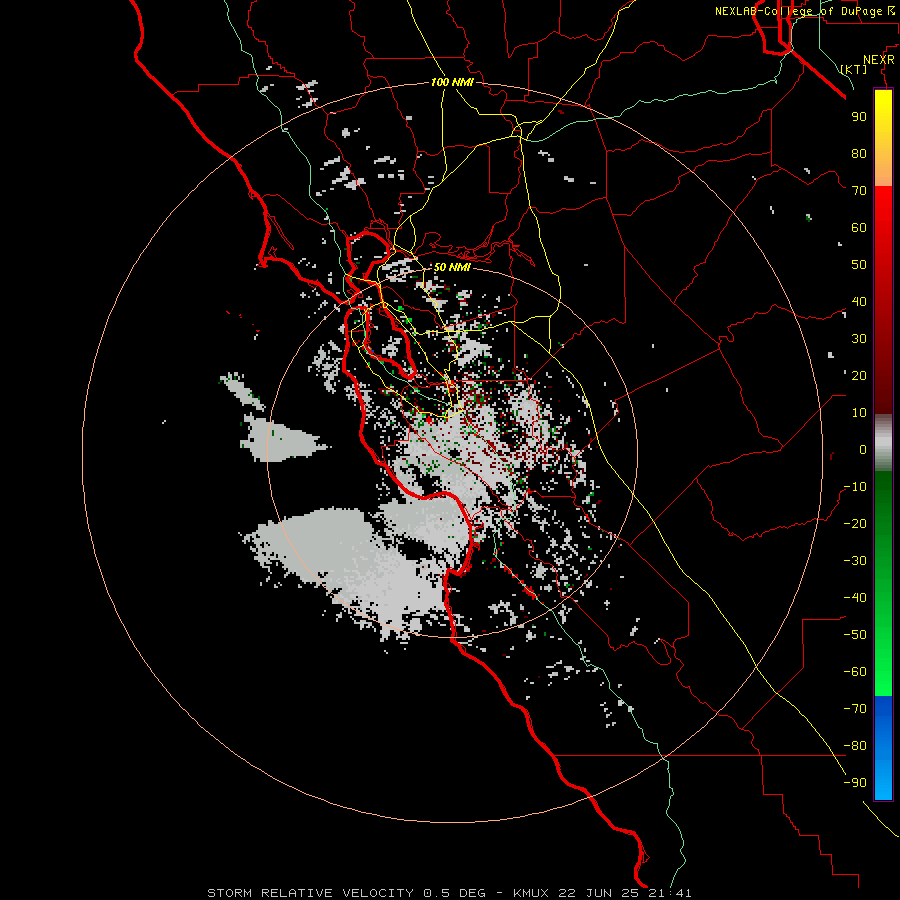Click the -80 scale value
Screen dimensions: 900x900
855,746
